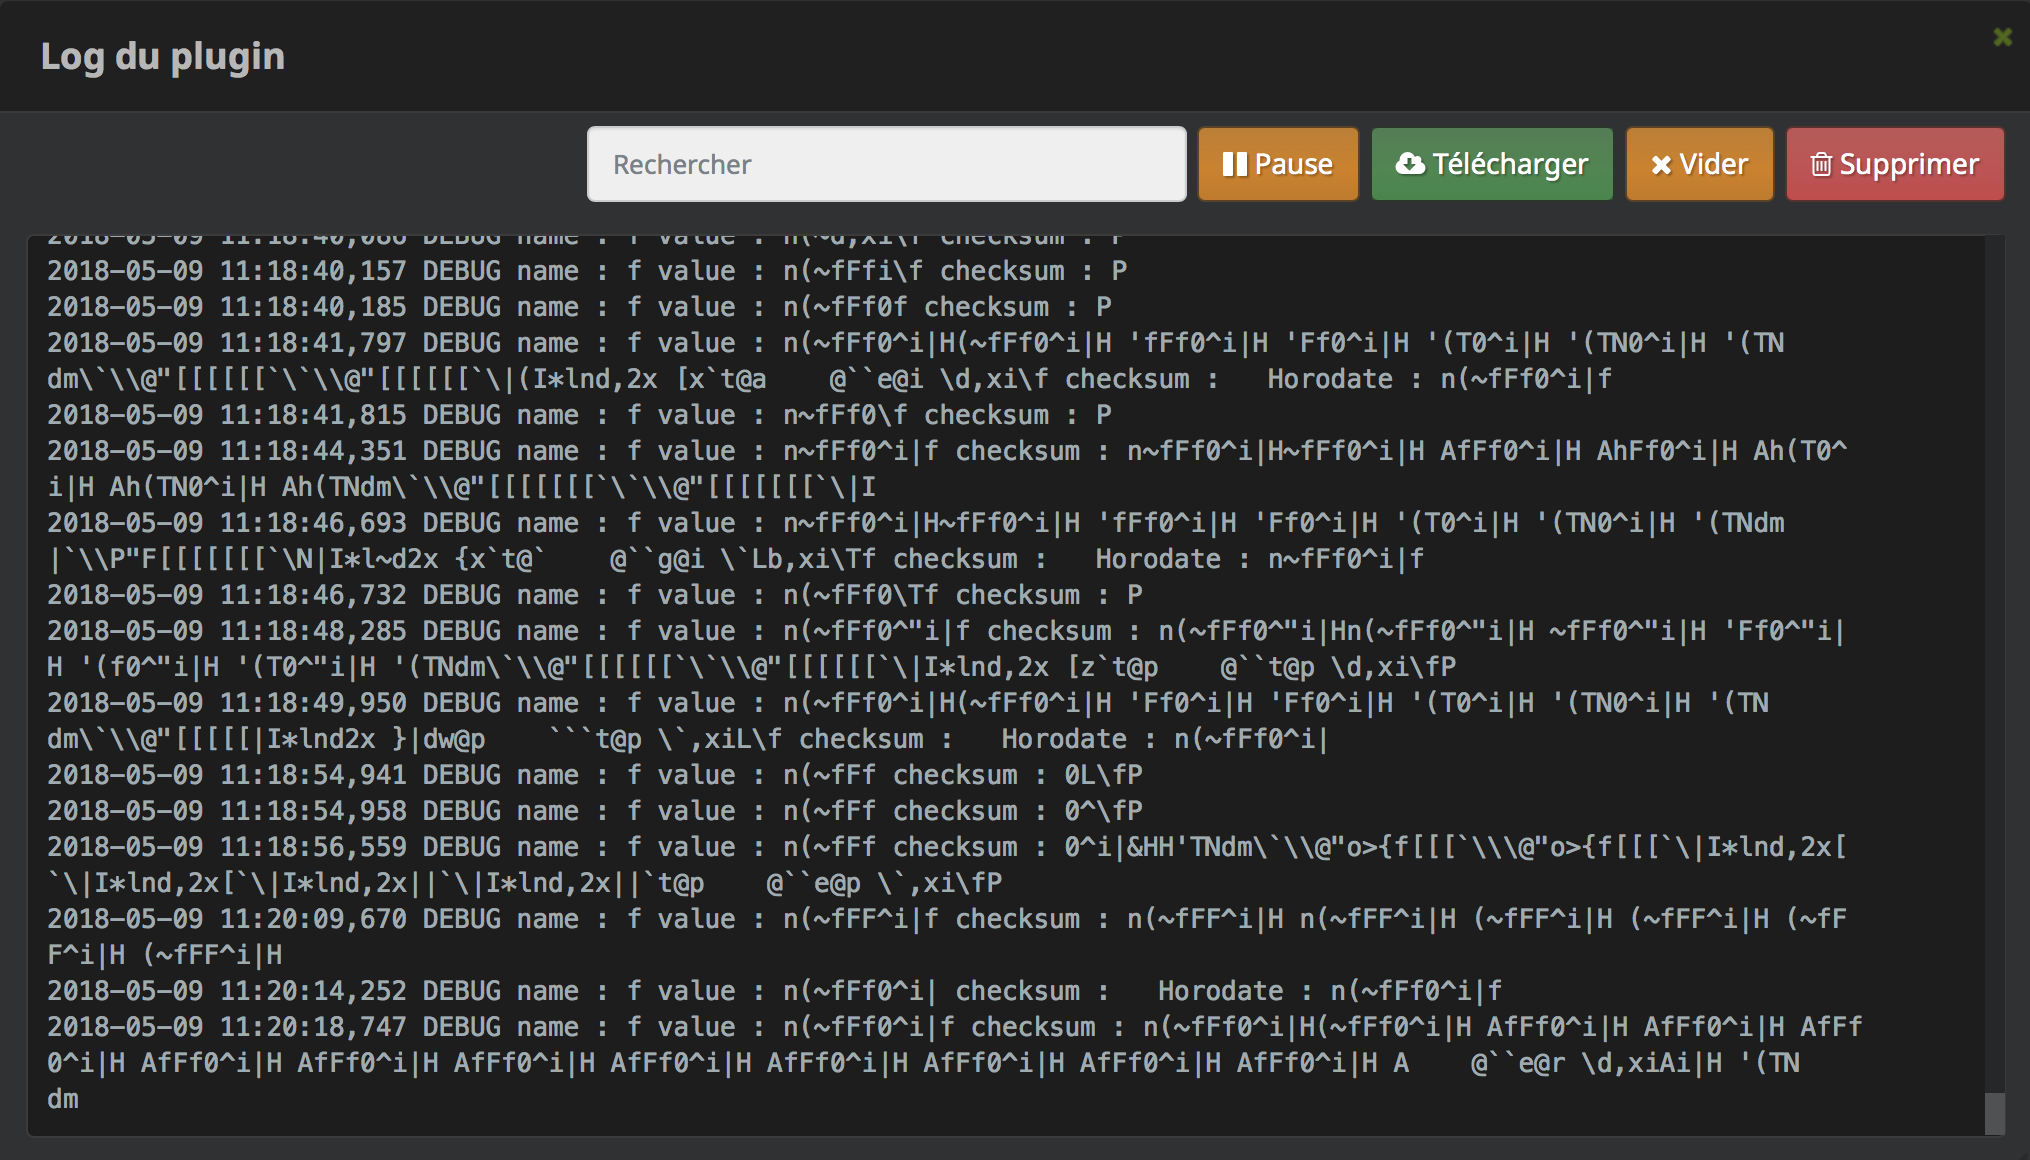
Task: Click the log timestamp 11:18:48,285
Action: [x=313, y=631]
